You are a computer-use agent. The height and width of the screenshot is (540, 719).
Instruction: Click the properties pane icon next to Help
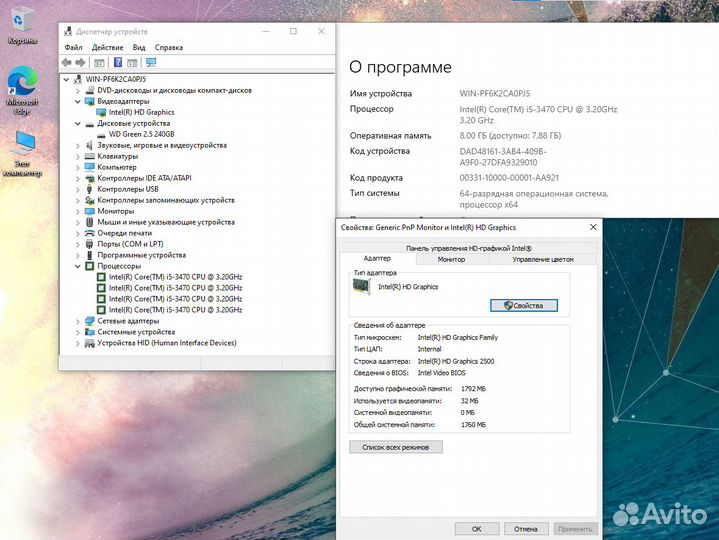[x=132, y=62]
